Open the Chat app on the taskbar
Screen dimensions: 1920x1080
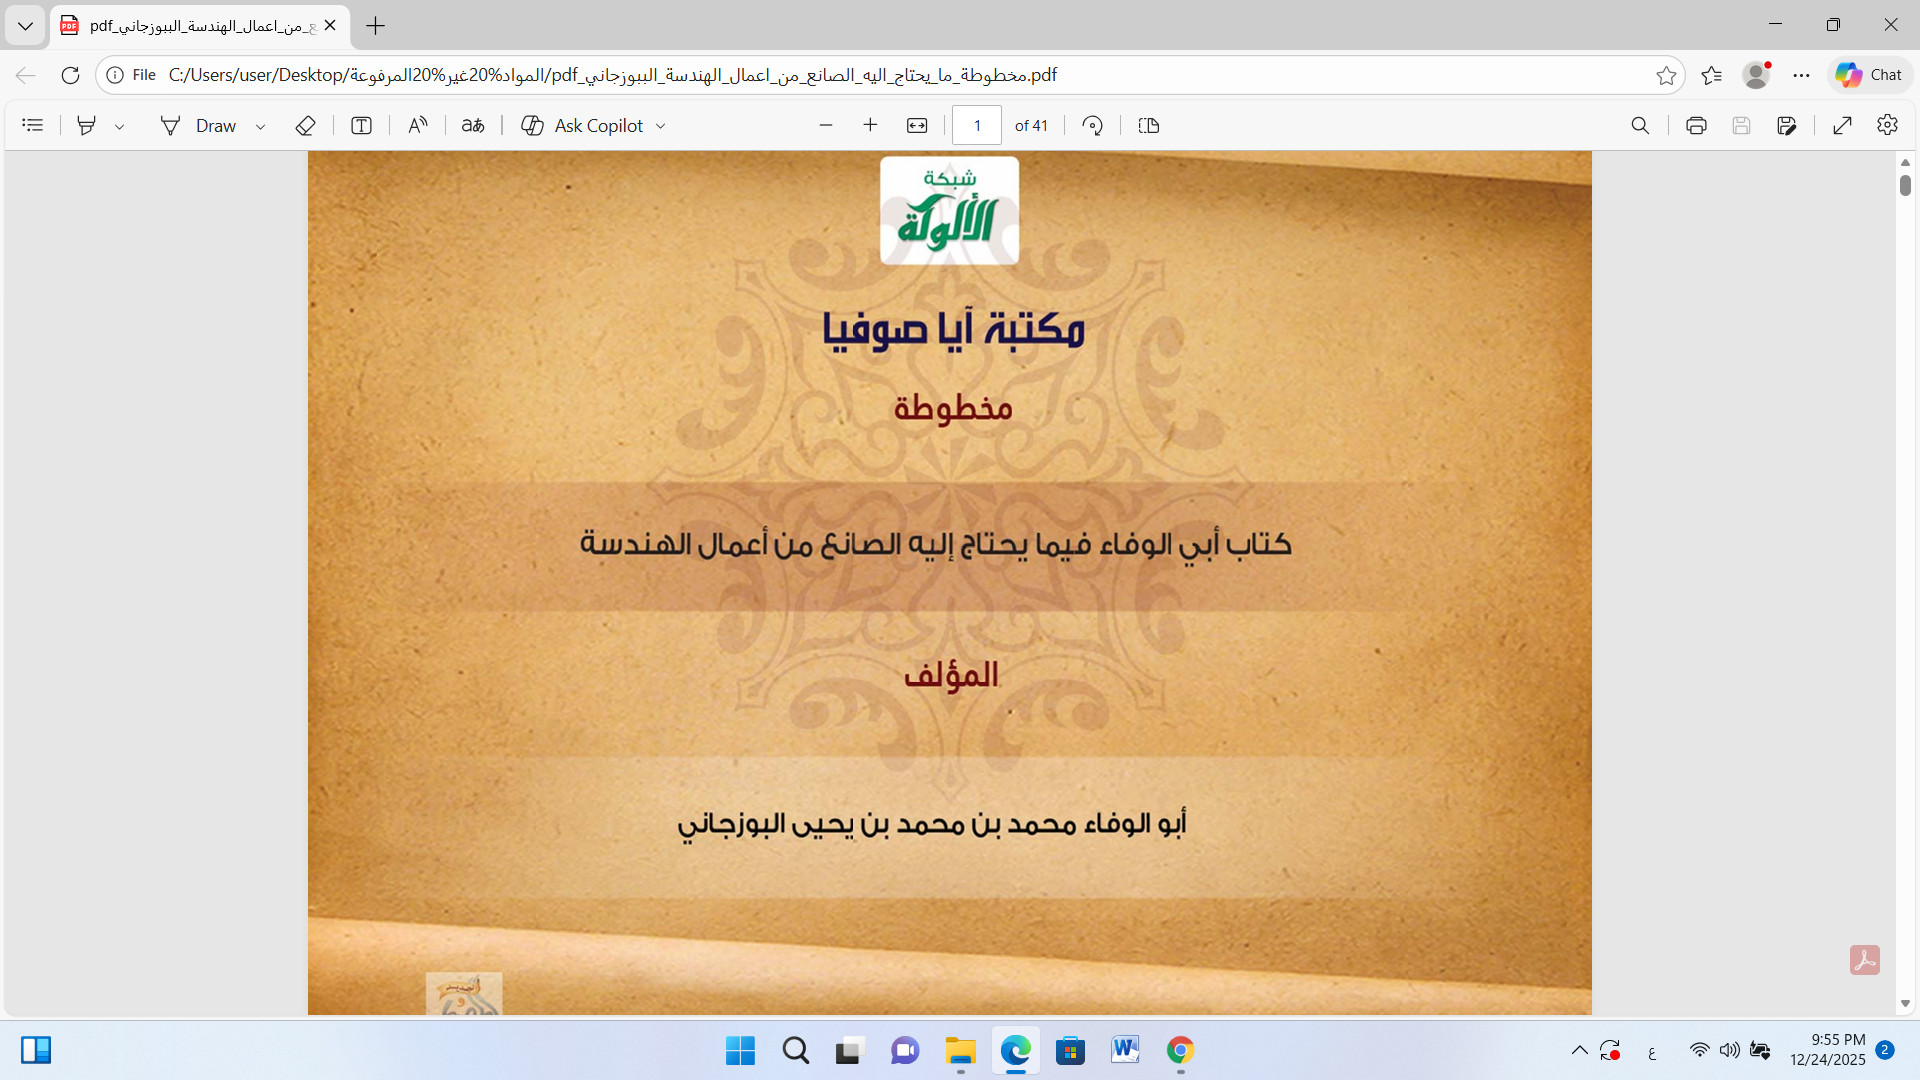coord(905,1051)
